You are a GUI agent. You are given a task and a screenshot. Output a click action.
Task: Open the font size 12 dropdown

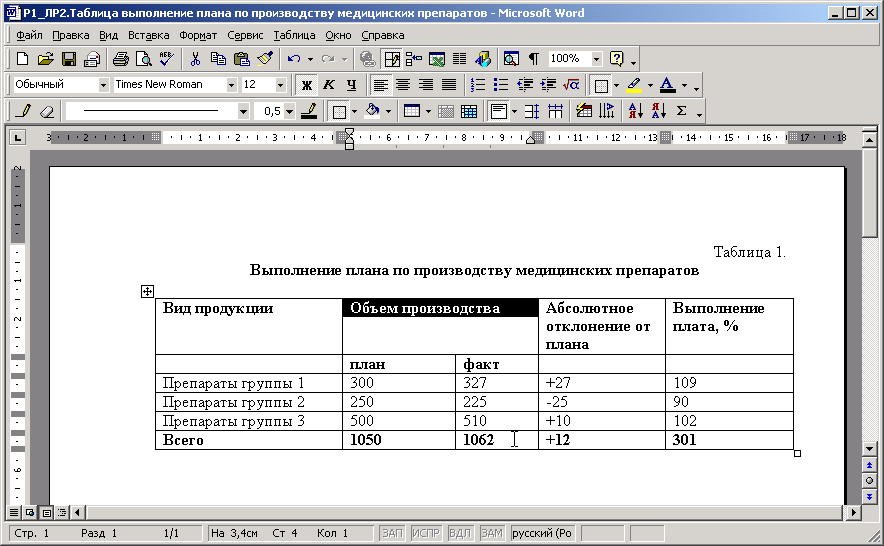[x=280, y=85]
